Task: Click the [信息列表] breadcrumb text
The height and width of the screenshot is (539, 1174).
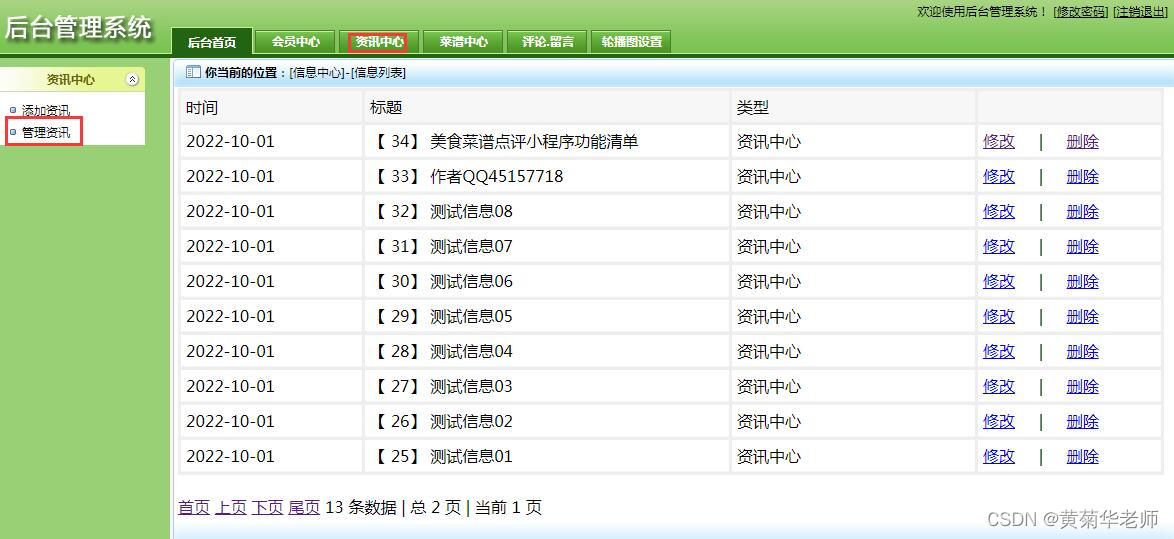Action: point(378,73)
